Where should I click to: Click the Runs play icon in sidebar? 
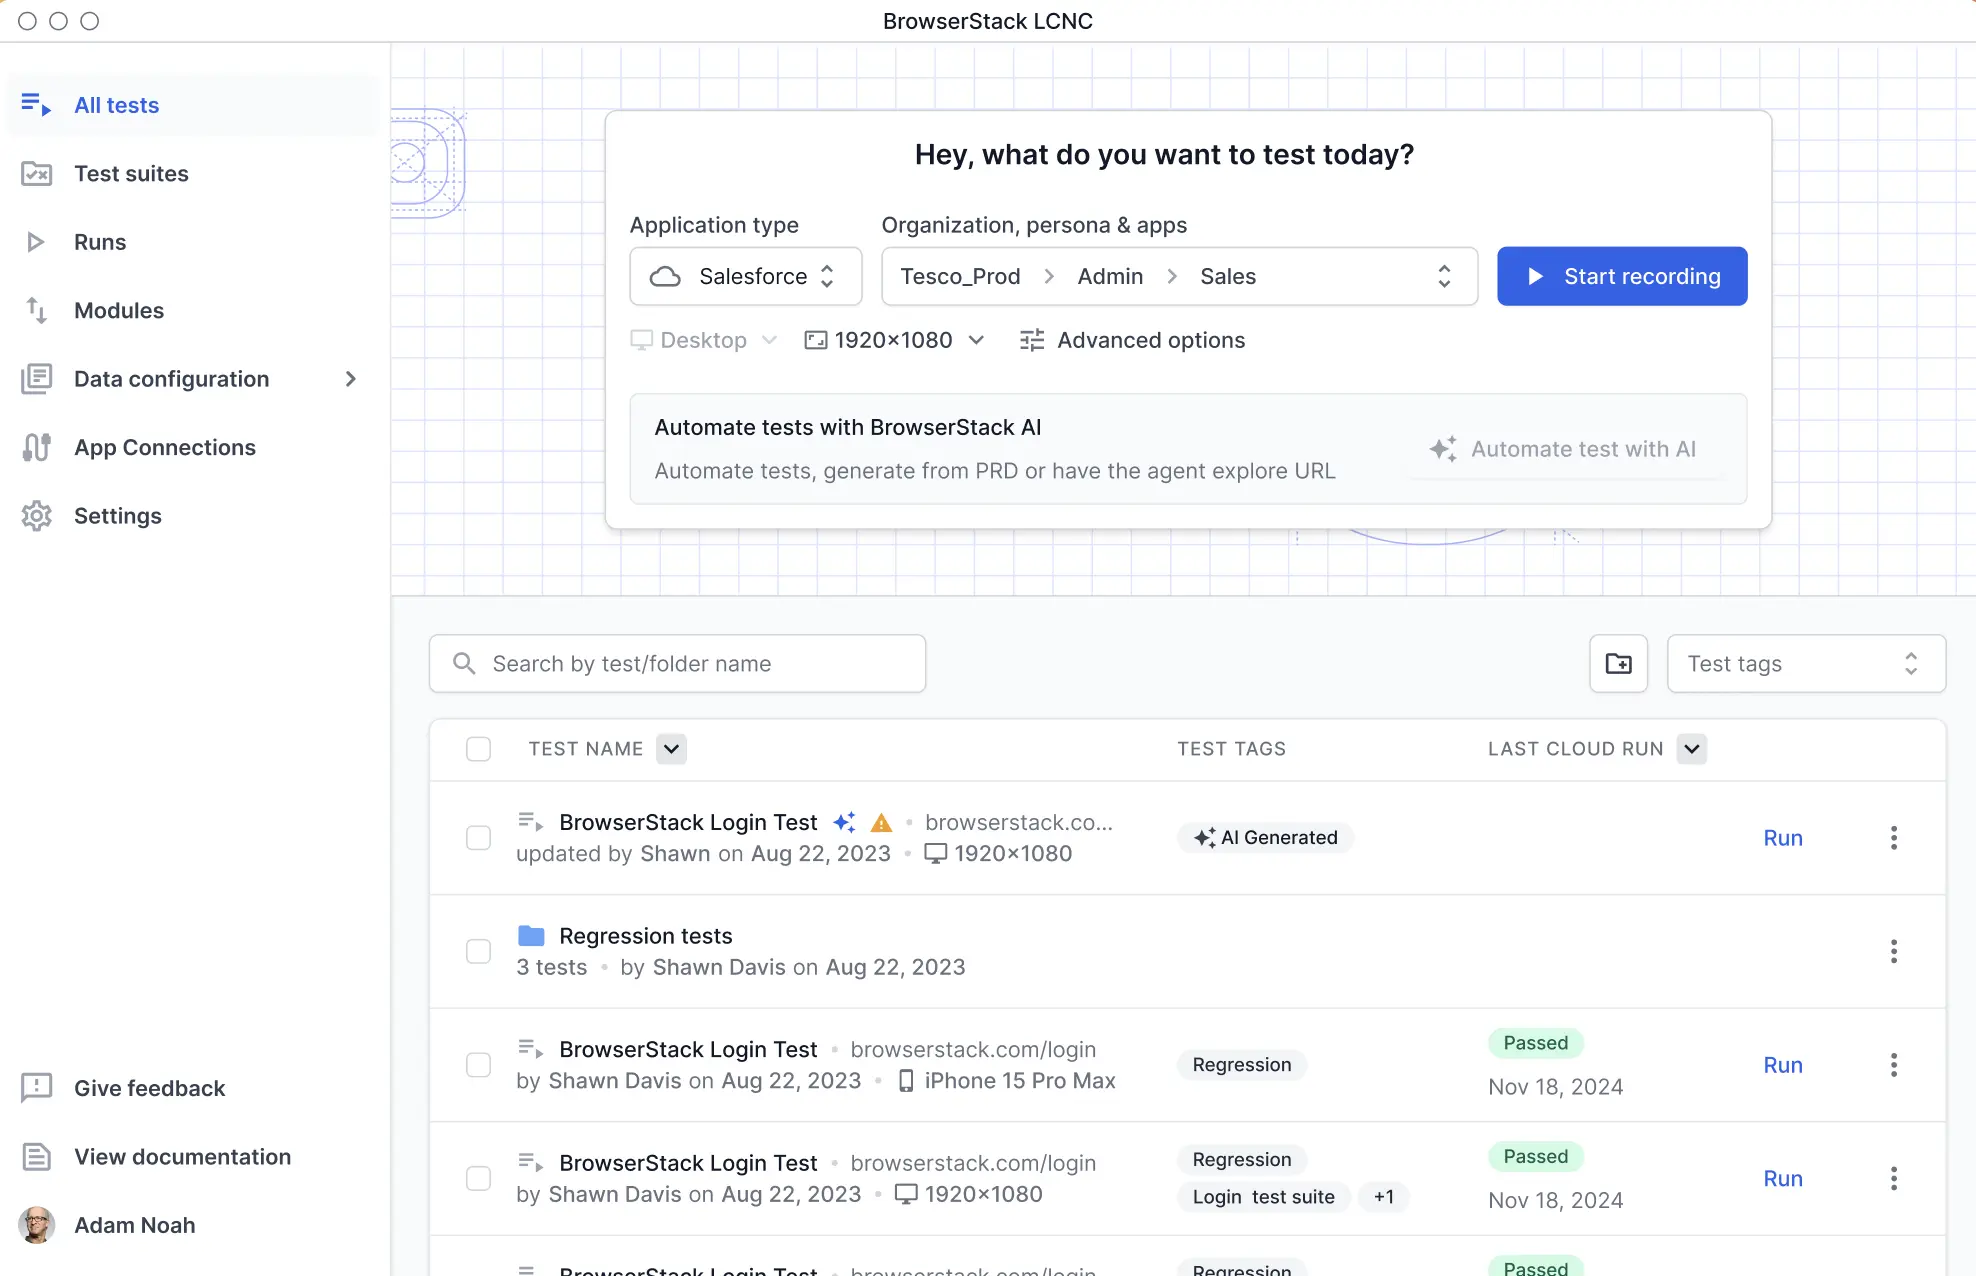pos(36,242)
